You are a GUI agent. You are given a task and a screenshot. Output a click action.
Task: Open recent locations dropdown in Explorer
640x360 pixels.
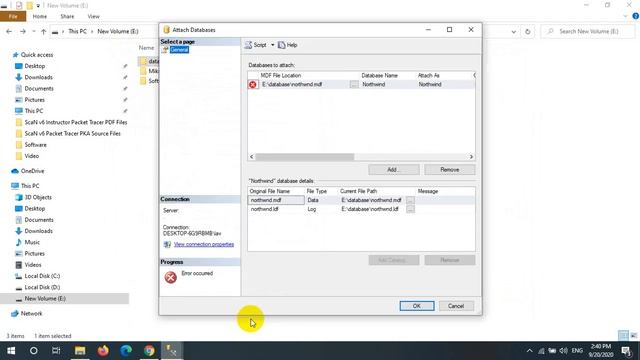[x=33, y=31]
